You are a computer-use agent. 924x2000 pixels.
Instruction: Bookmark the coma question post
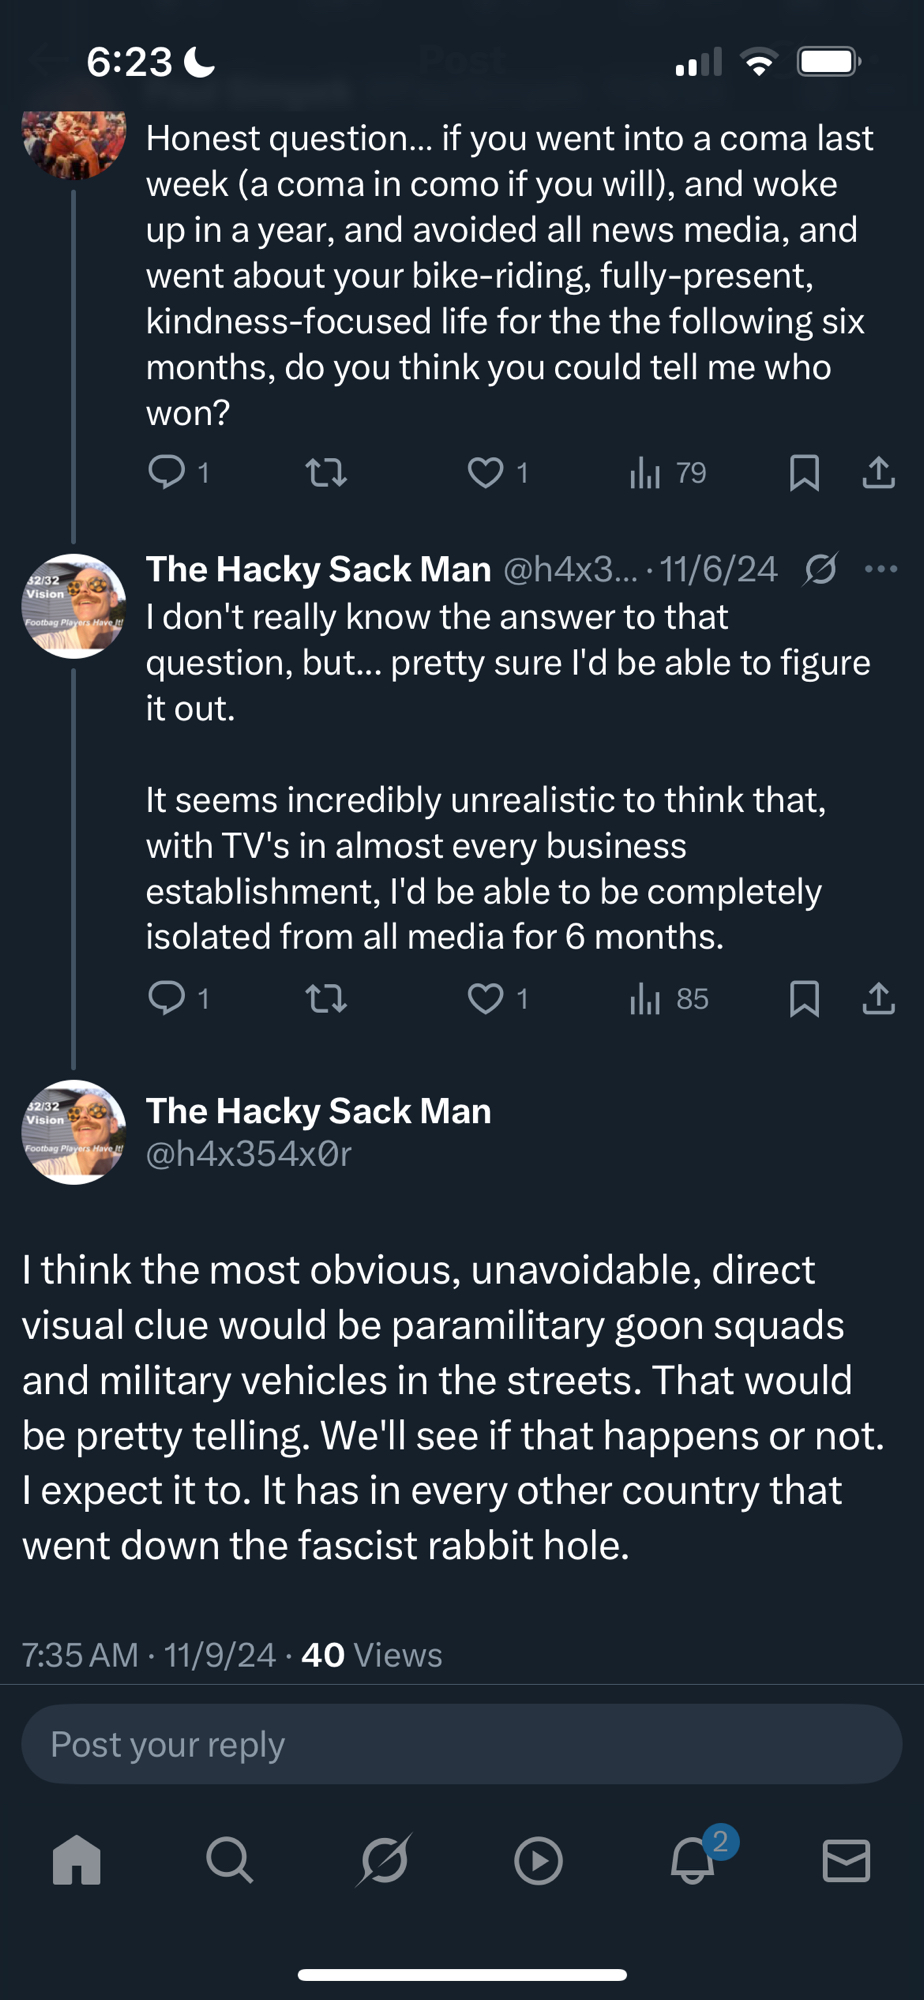(804, 472)
